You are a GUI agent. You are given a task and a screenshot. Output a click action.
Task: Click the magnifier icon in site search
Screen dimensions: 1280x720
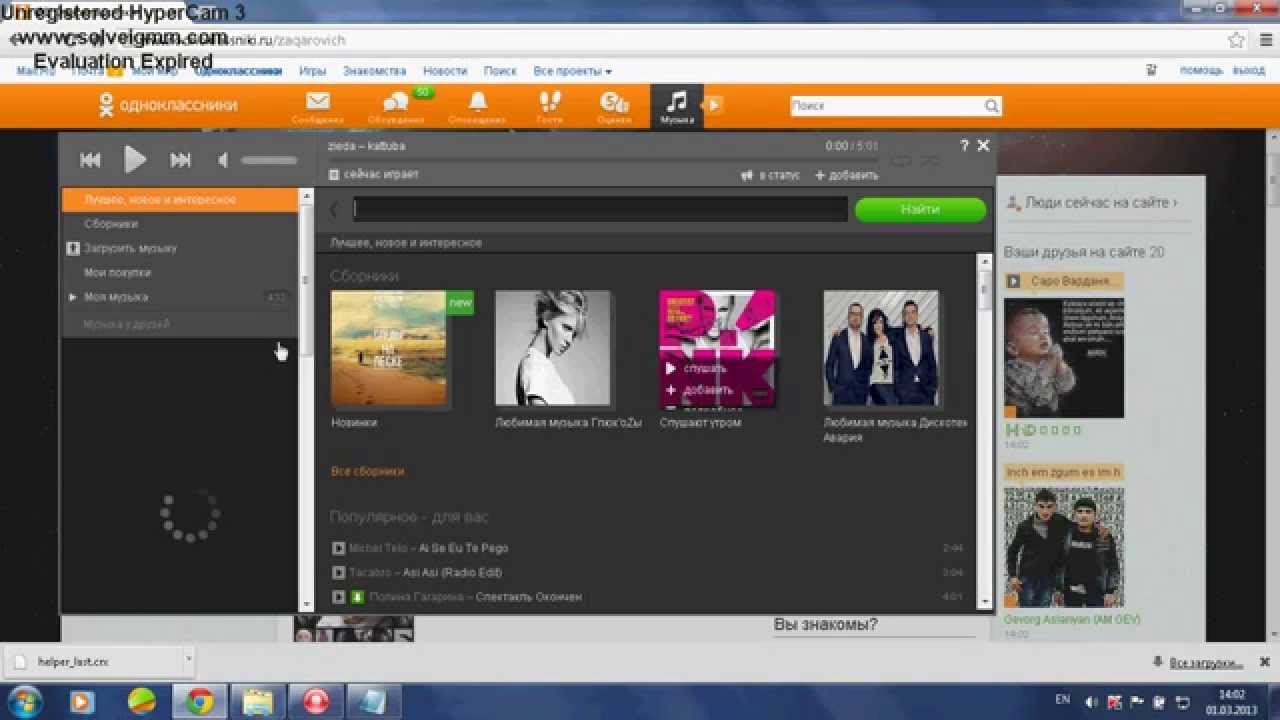991,106
